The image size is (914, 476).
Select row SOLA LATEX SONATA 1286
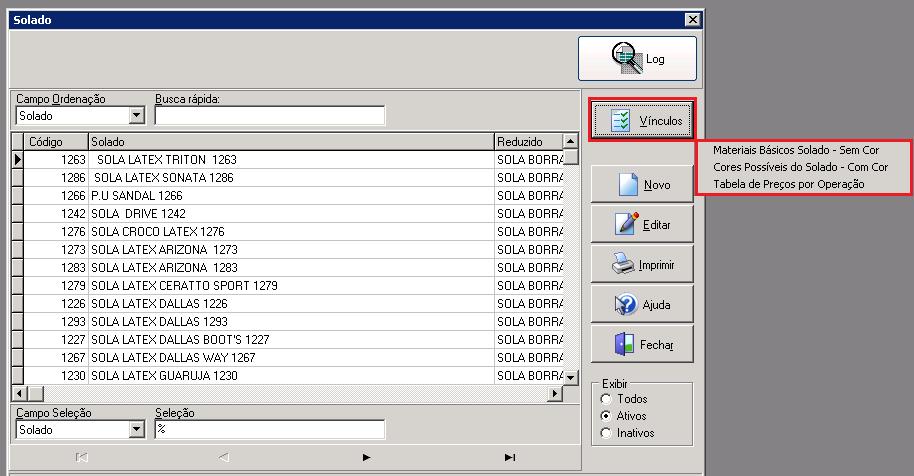pyautogui.click(x=293, y=178)
